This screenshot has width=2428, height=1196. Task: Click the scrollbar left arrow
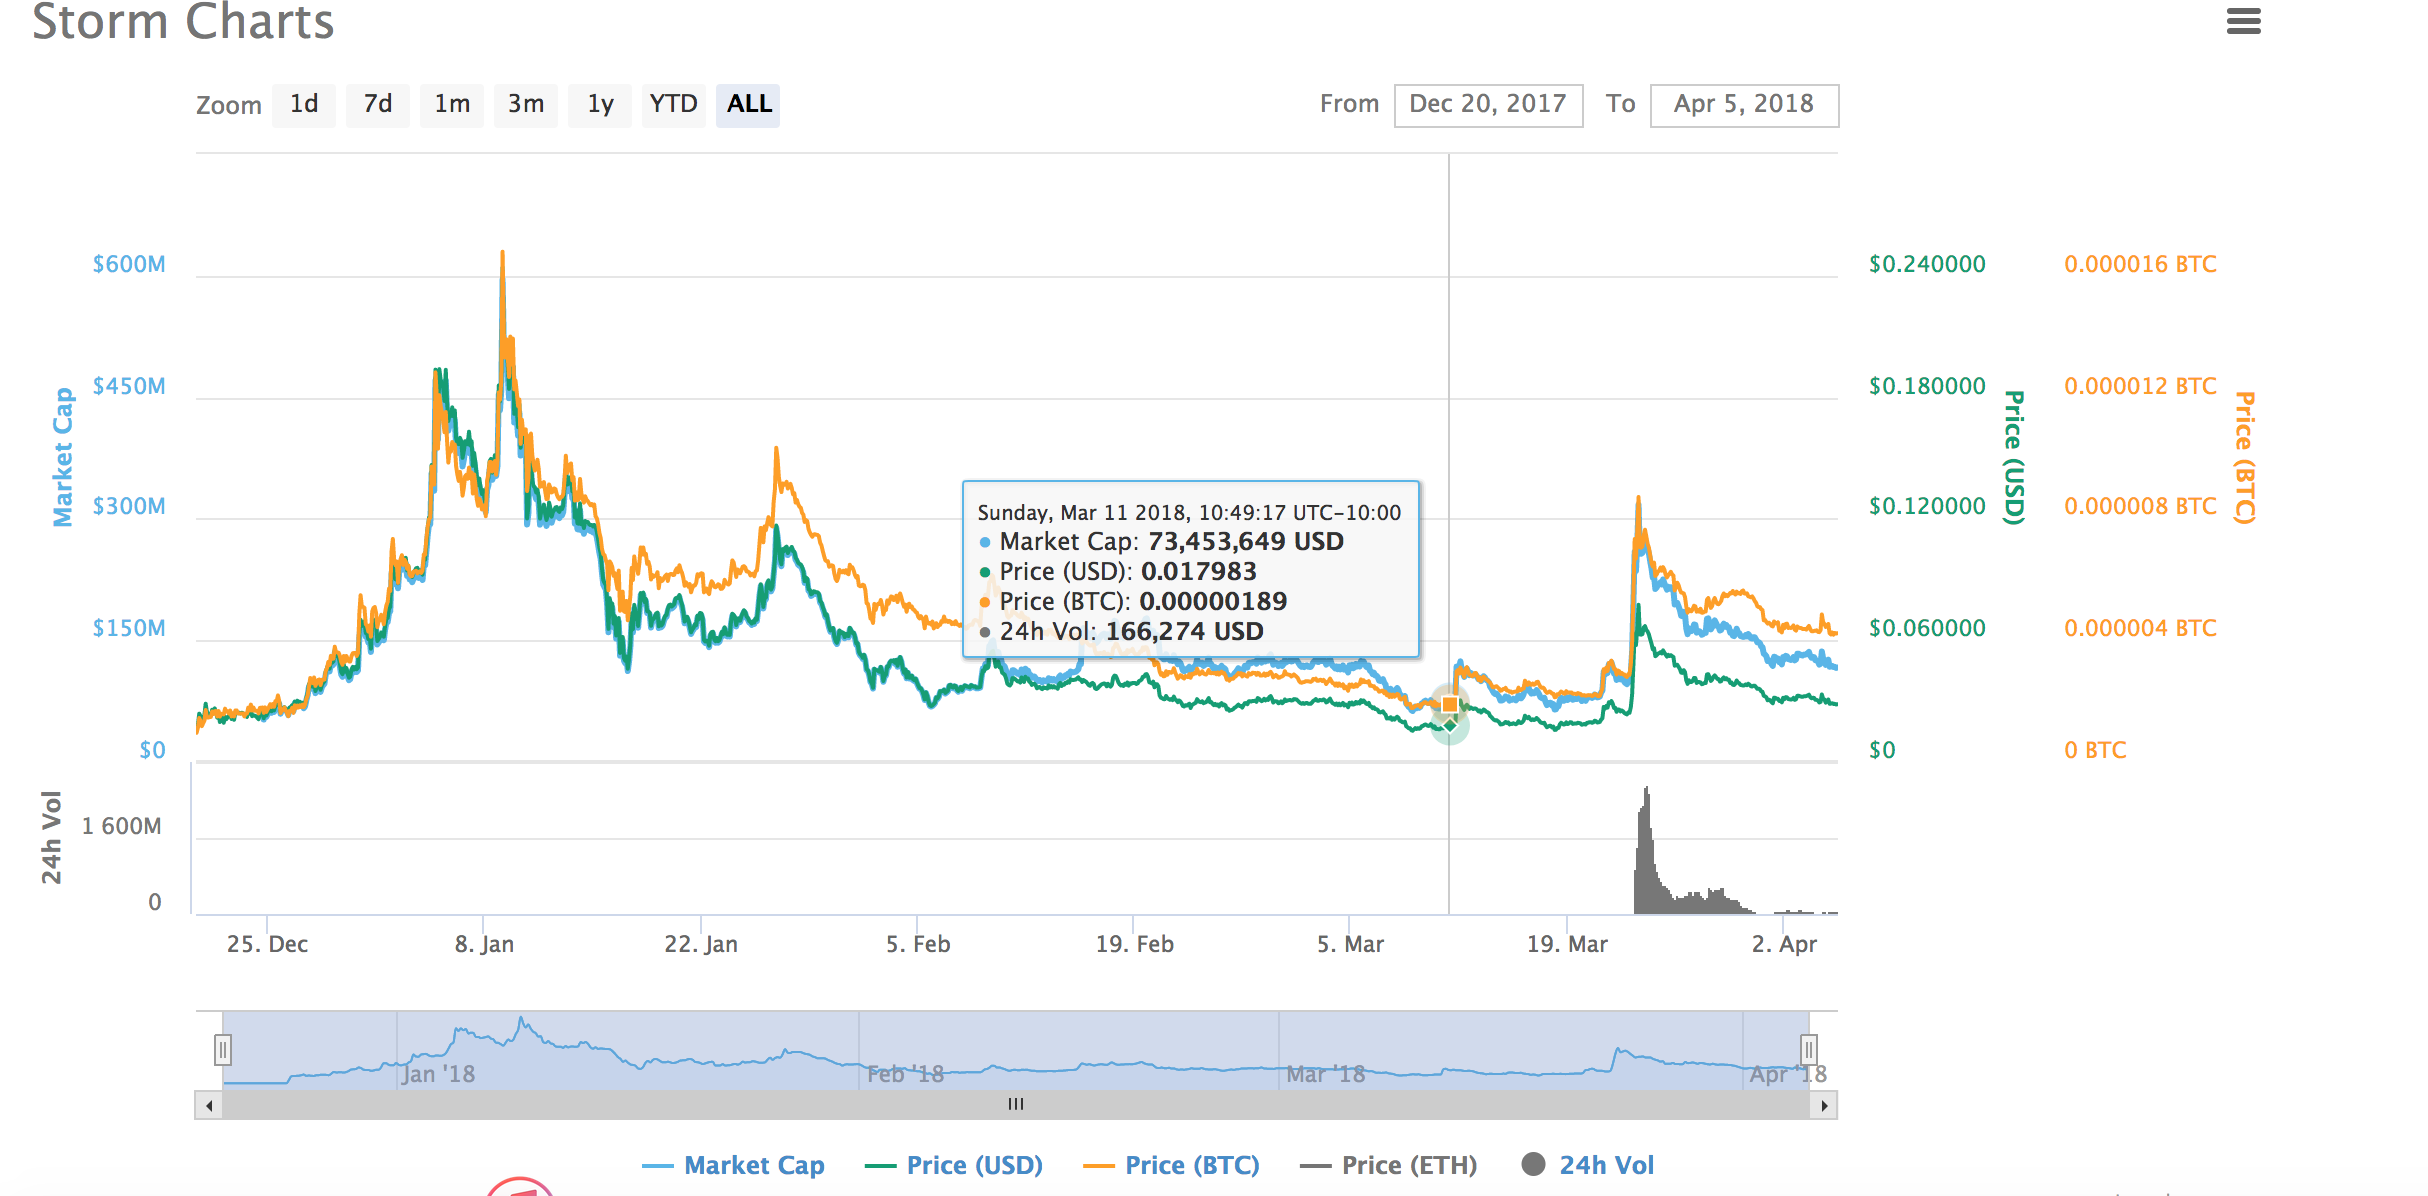(209, 1105)
